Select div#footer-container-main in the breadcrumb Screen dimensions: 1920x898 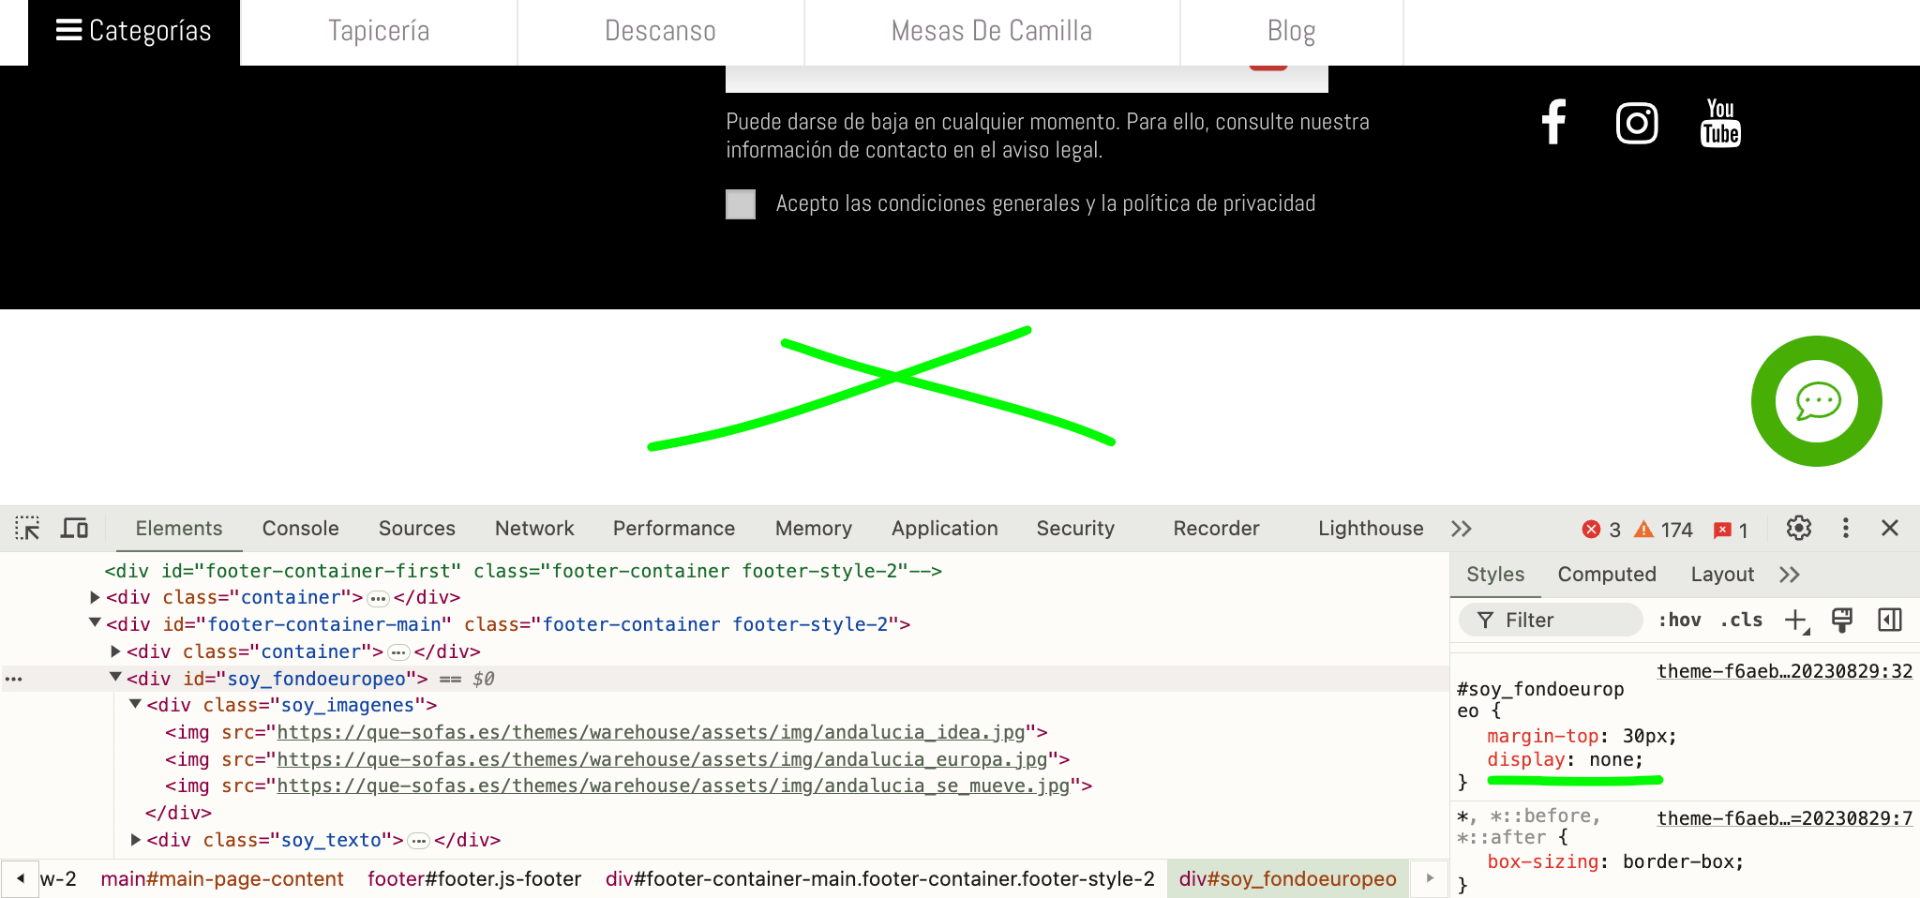(x=880, y=879)
